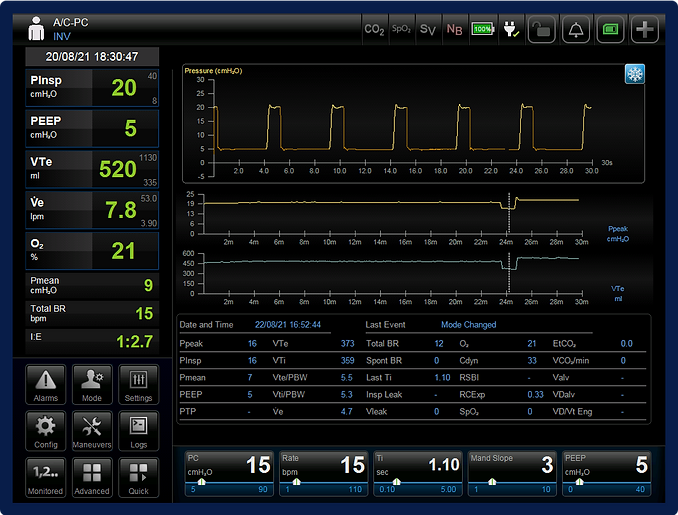Open the SpO2 monitoring icon
Screen dimensions: 678x515
[x=401, y=29]
